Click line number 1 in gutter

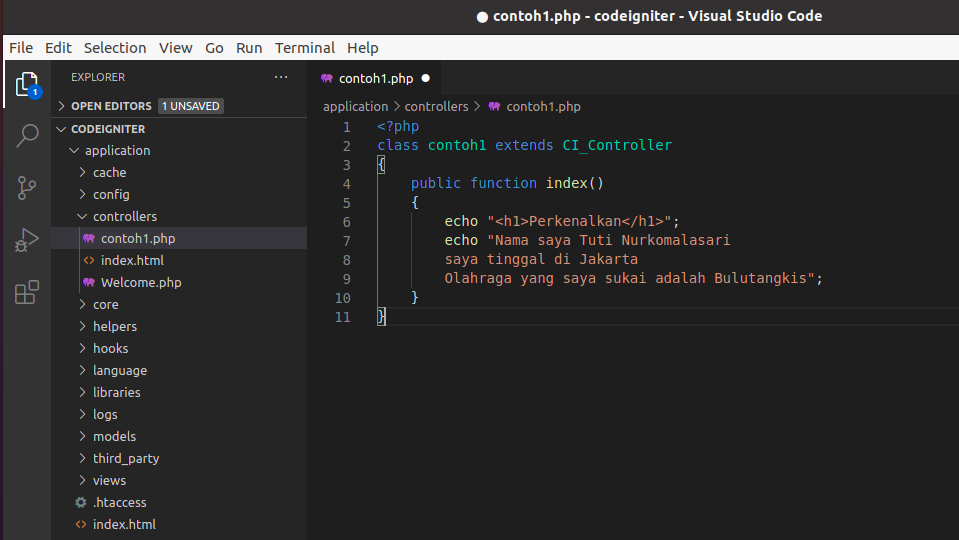pyautogui.click(x=347, y=127)
